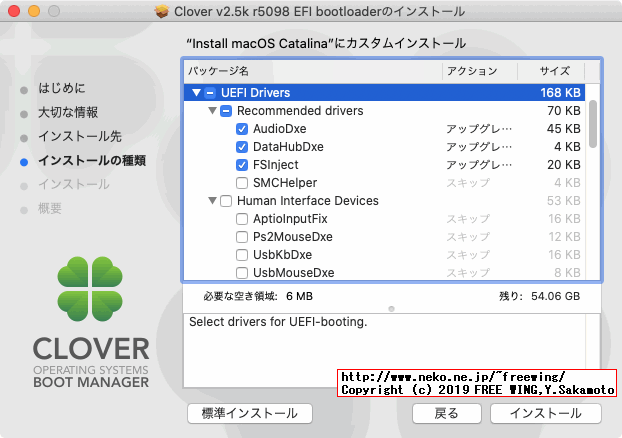Select the UsbMouseDxe row label
Viewport: 622px width, 438px height.
[294, 273]
